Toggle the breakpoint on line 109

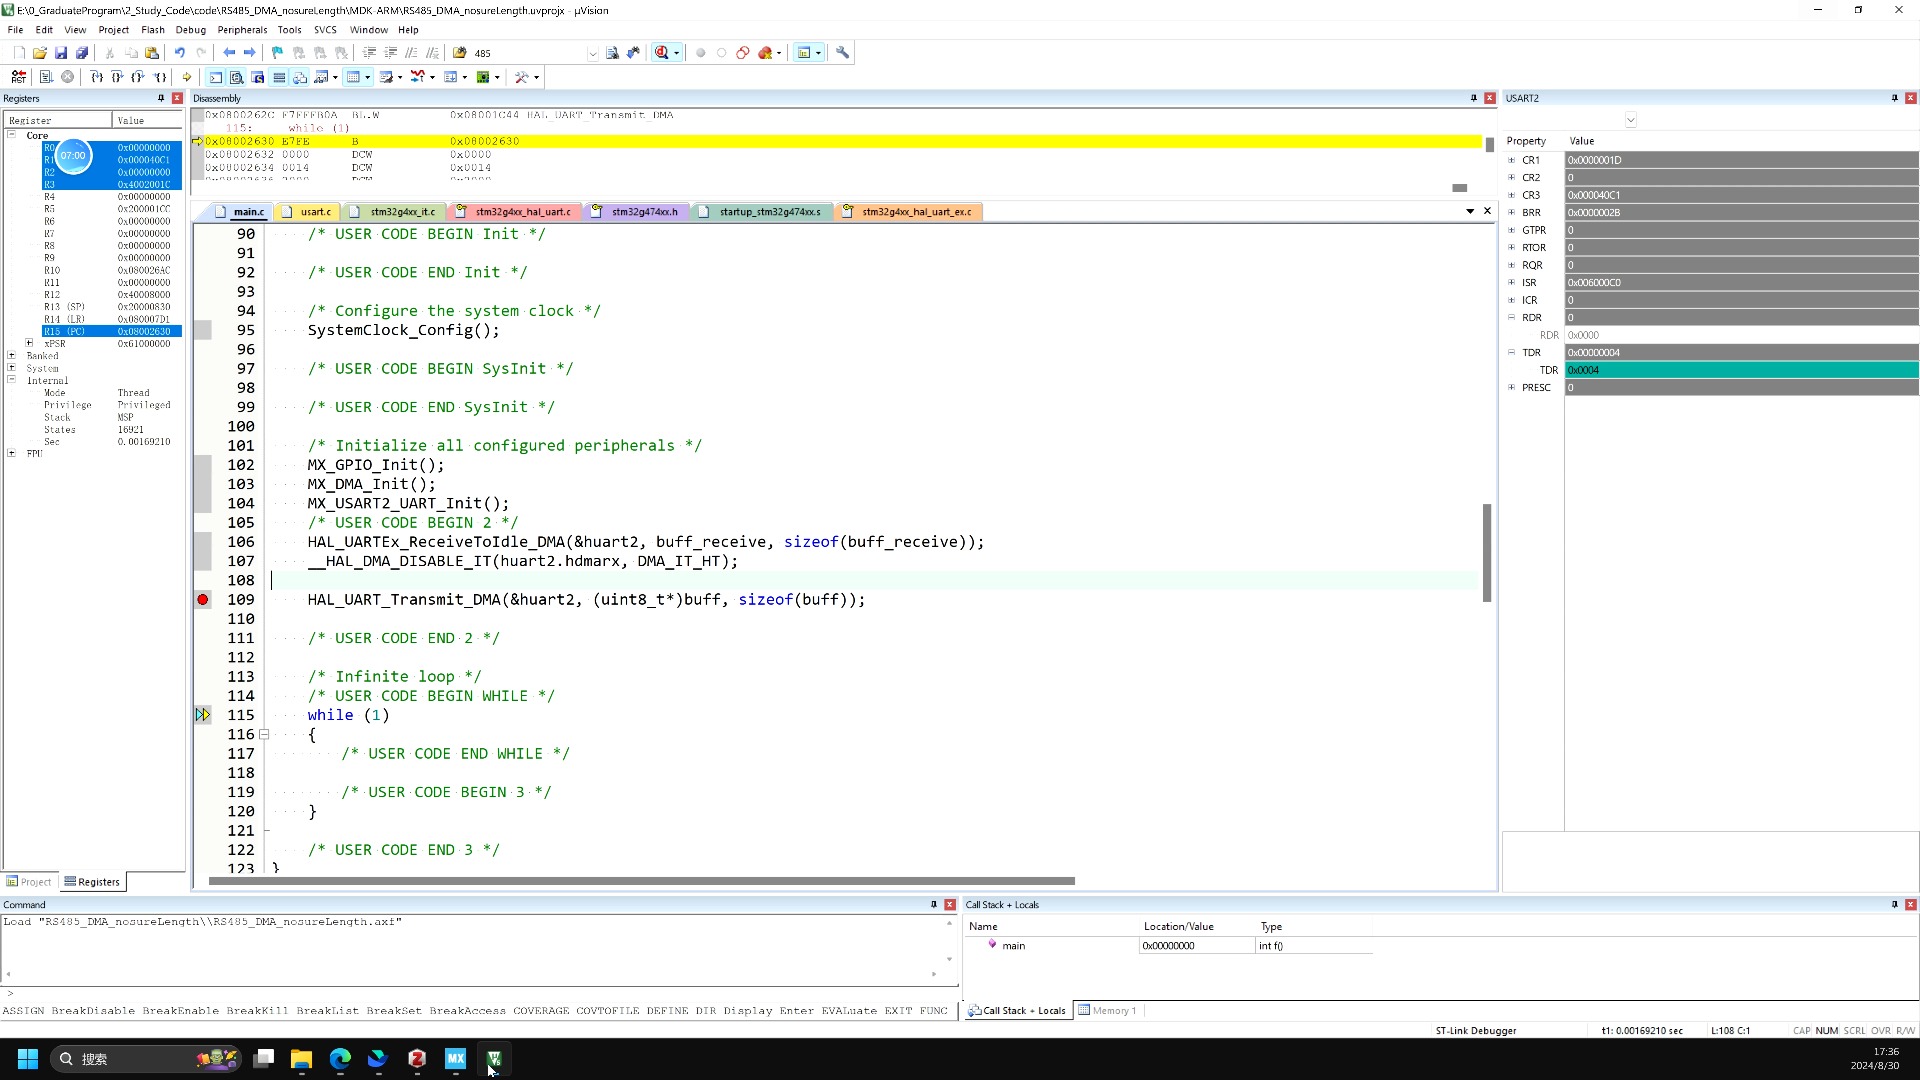coord(203,600)
